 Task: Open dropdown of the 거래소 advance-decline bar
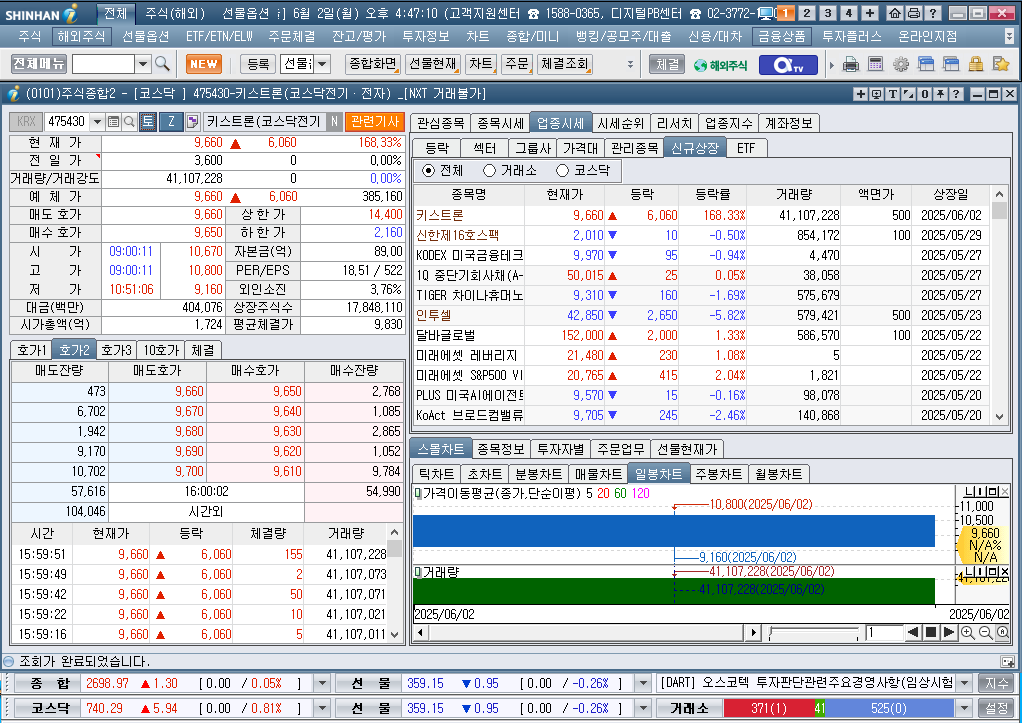tap(964, 708)
